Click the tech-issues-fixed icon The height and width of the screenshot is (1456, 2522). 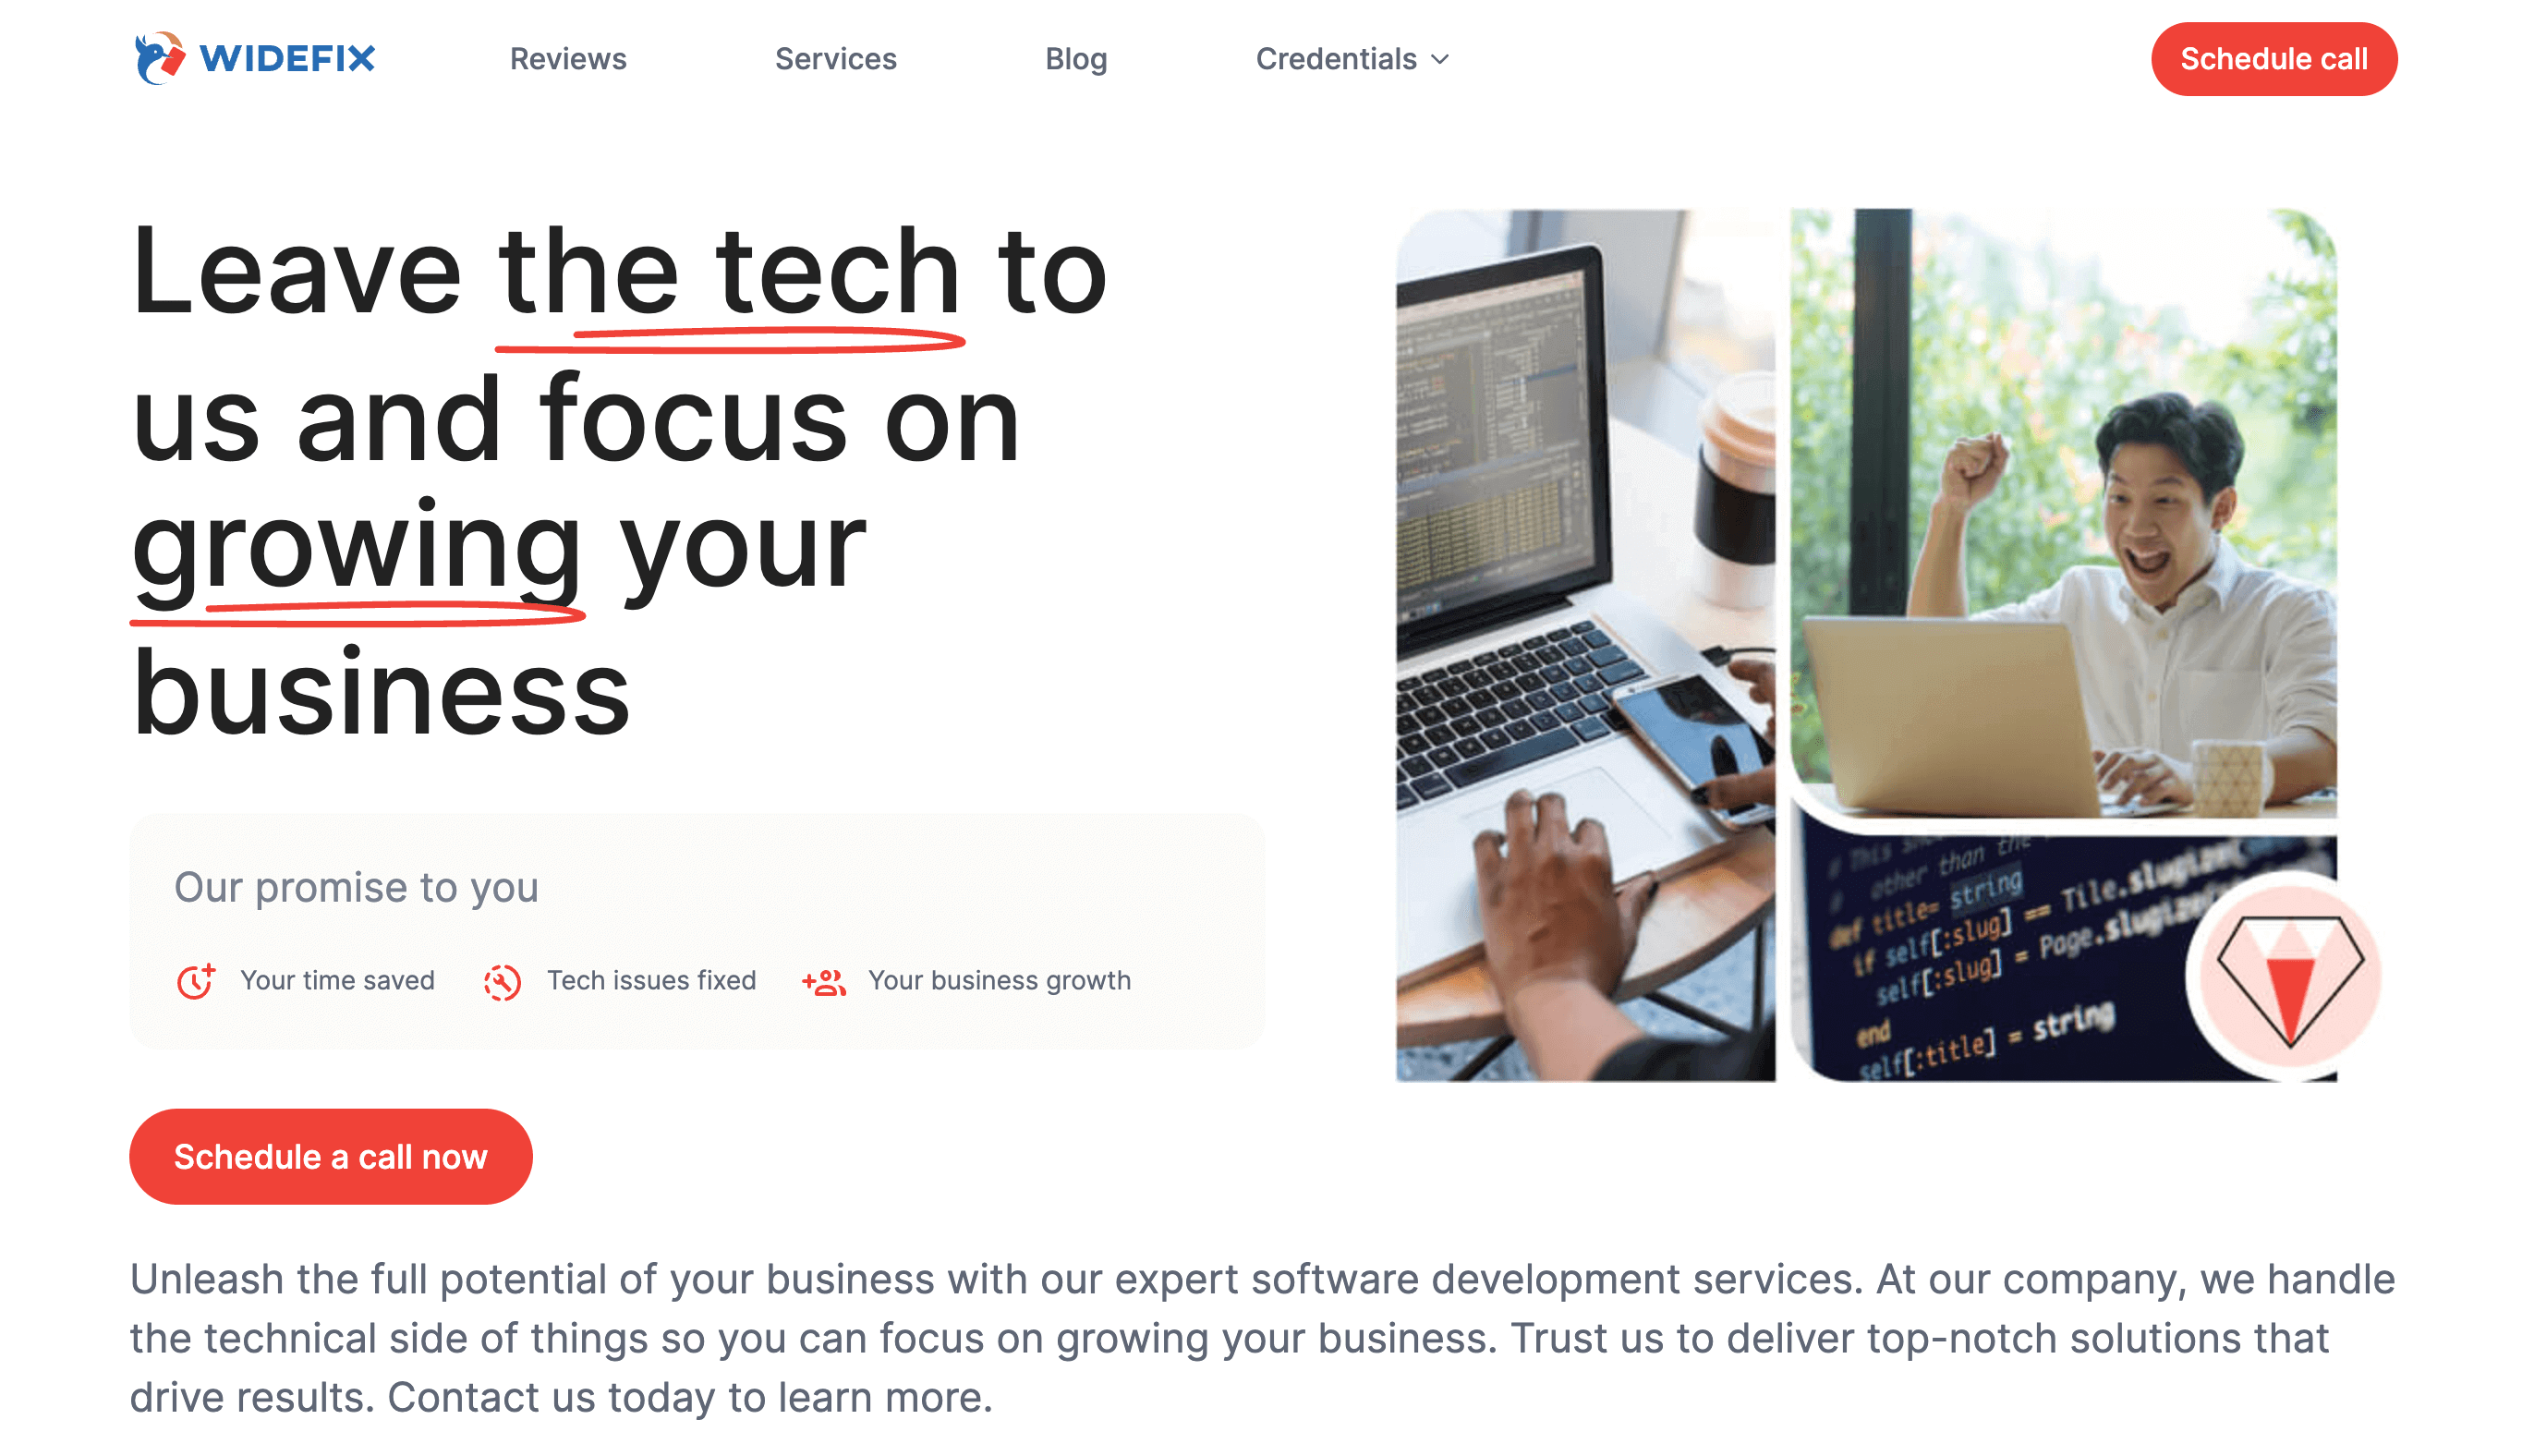(503, 979)
